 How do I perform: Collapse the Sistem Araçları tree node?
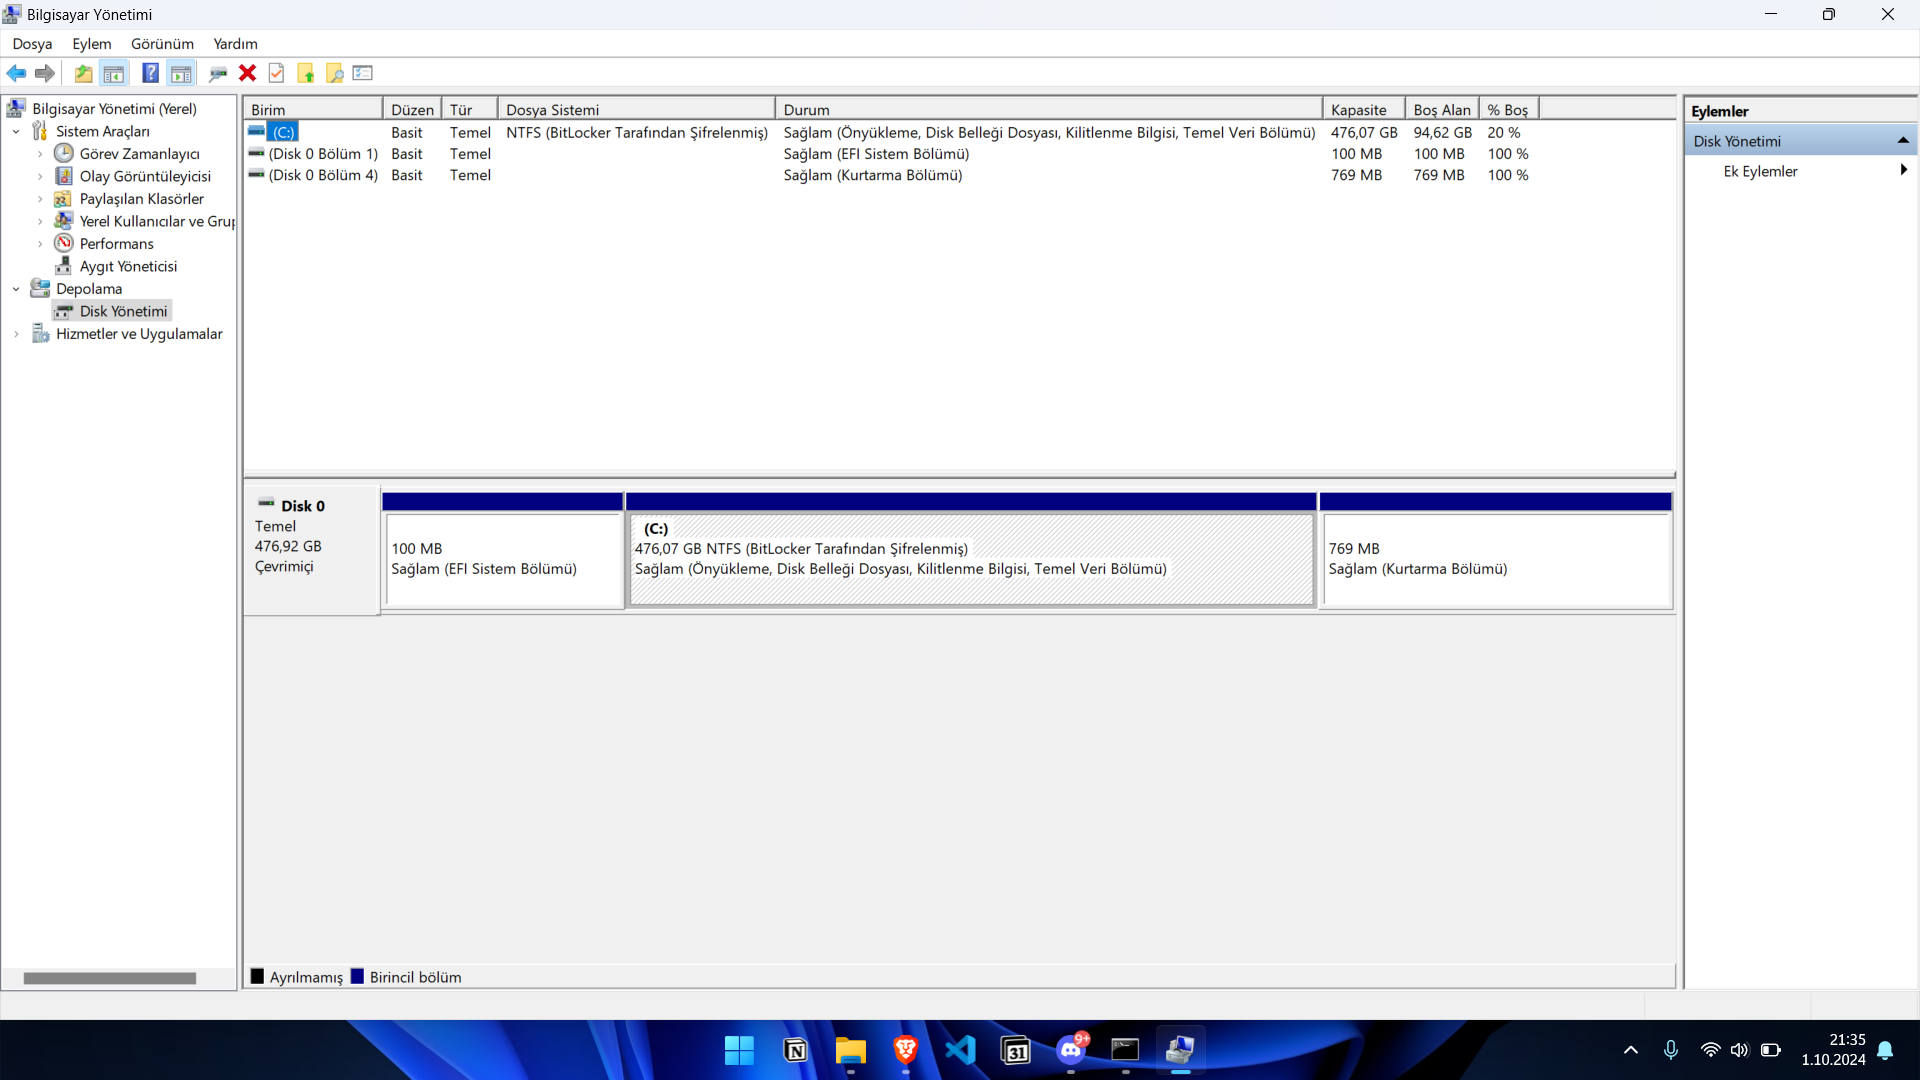pyautogui.click(x=16, y=132)
